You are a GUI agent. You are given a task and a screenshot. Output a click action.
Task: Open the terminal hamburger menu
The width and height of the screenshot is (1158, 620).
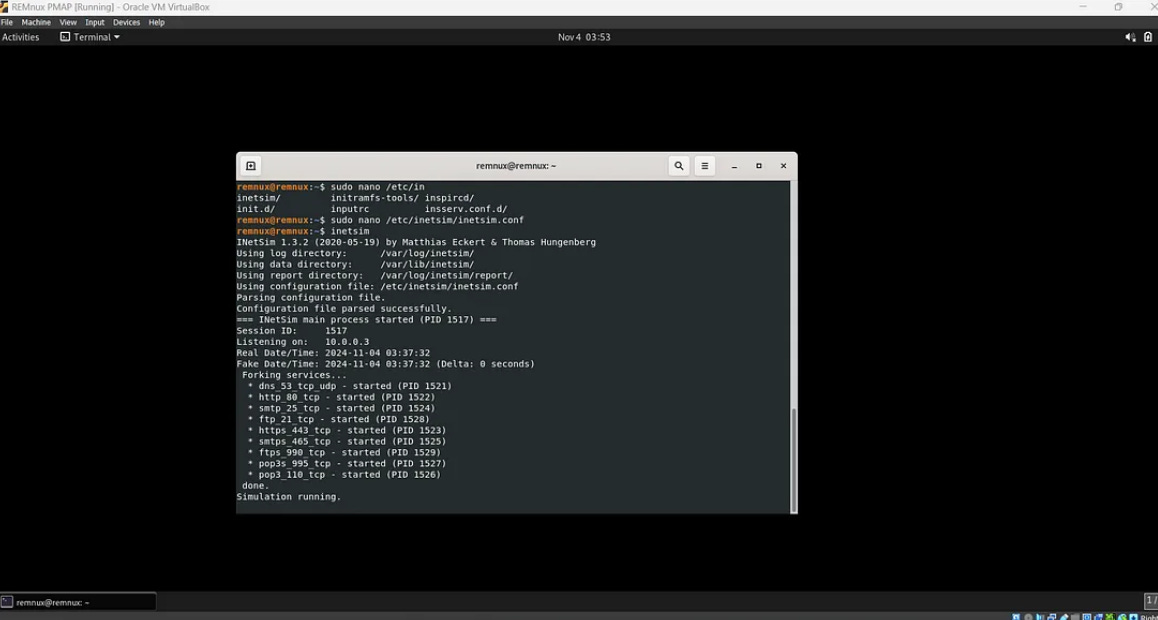(x=705, y=166)
